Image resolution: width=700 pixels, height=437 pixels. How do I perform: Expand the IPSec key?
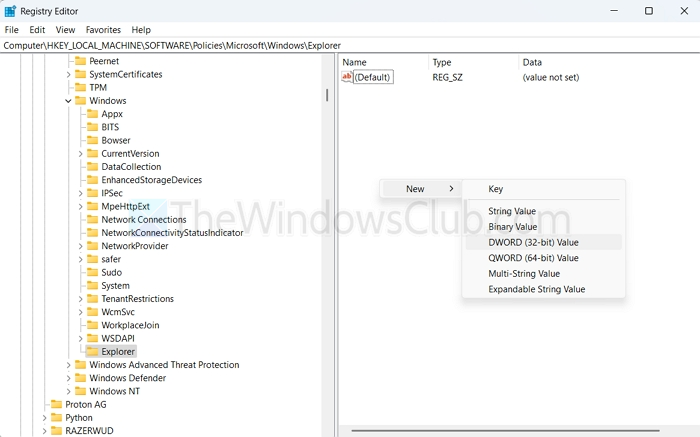click(x=80, y=193)
